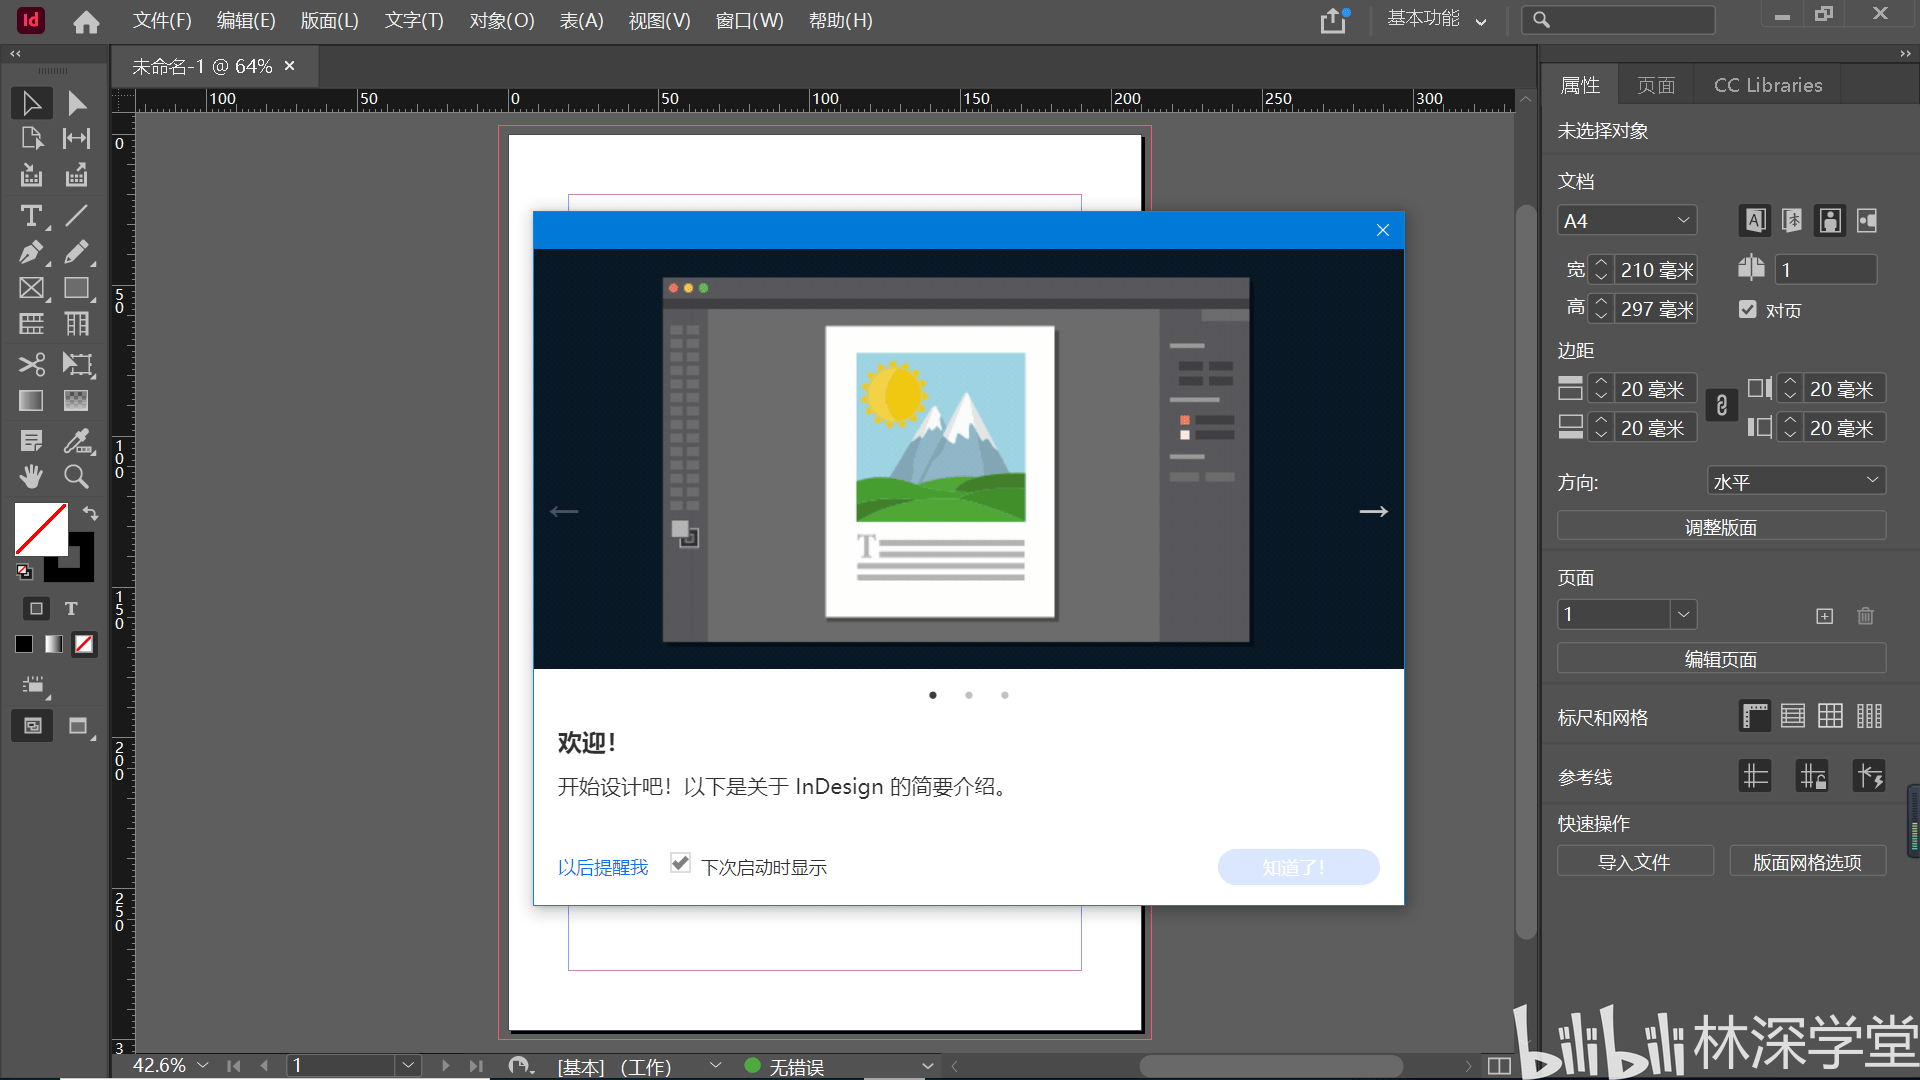Click the search field in top bar
1920x1080 pixels.
[x=1619, y=20]
